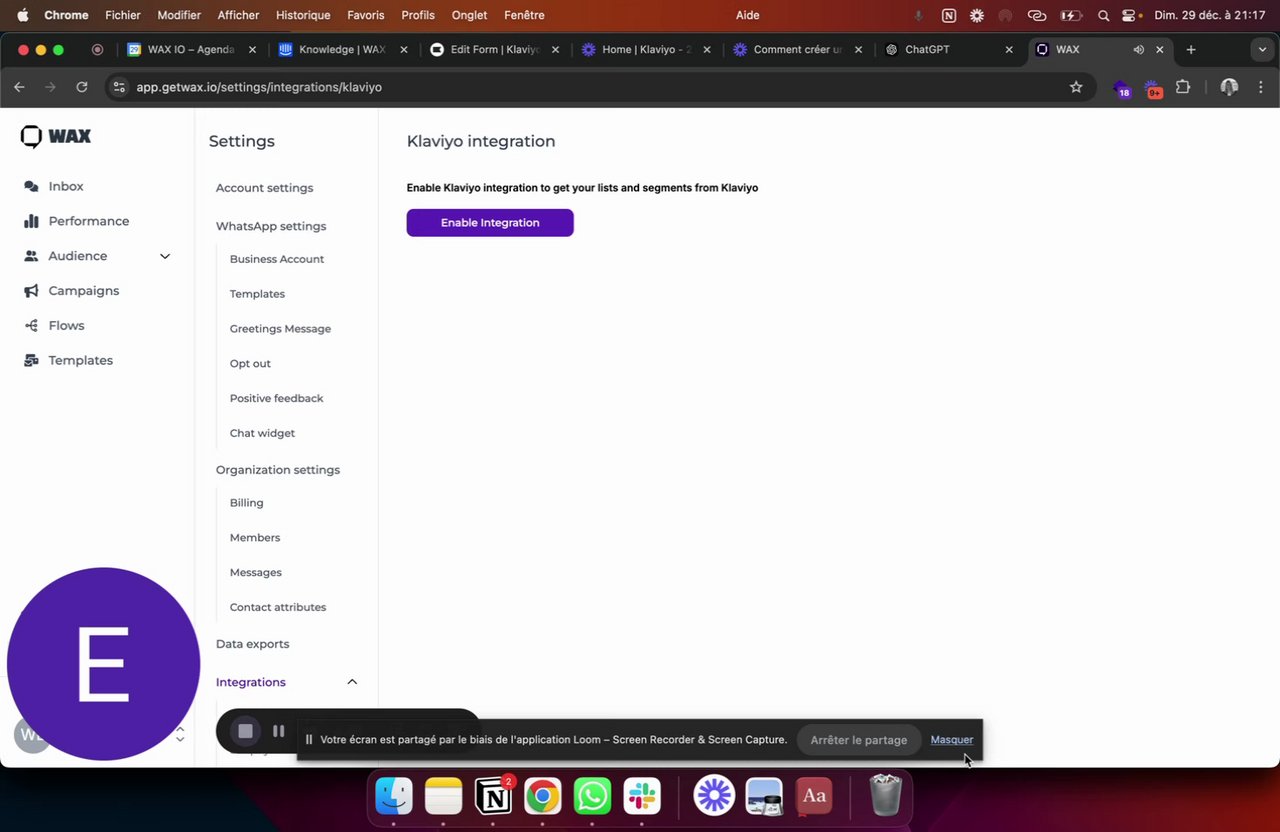Open Finder from the Dock
Image resolution: width=1280 pixels, height=832 pixels.
pyautogui.click(x=394, y=796)
